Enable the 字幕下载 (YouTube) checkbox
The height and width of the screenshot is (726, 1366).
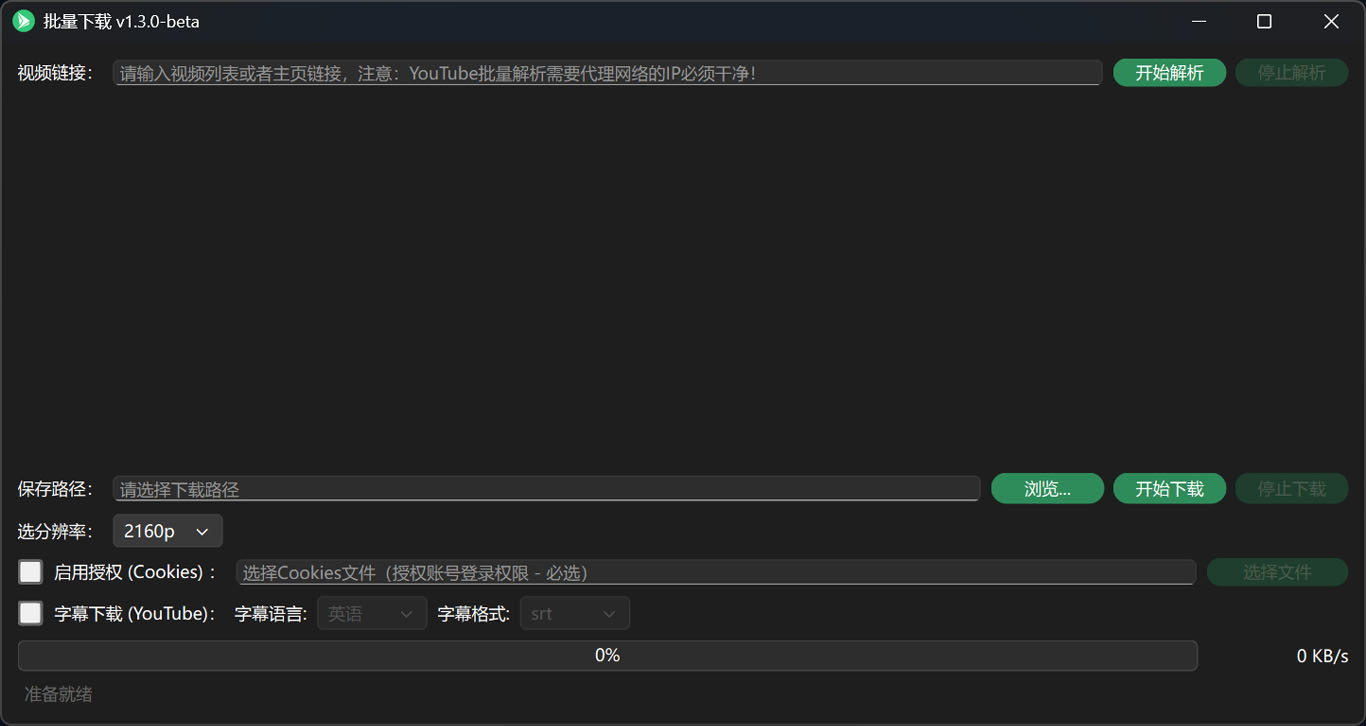30,613
